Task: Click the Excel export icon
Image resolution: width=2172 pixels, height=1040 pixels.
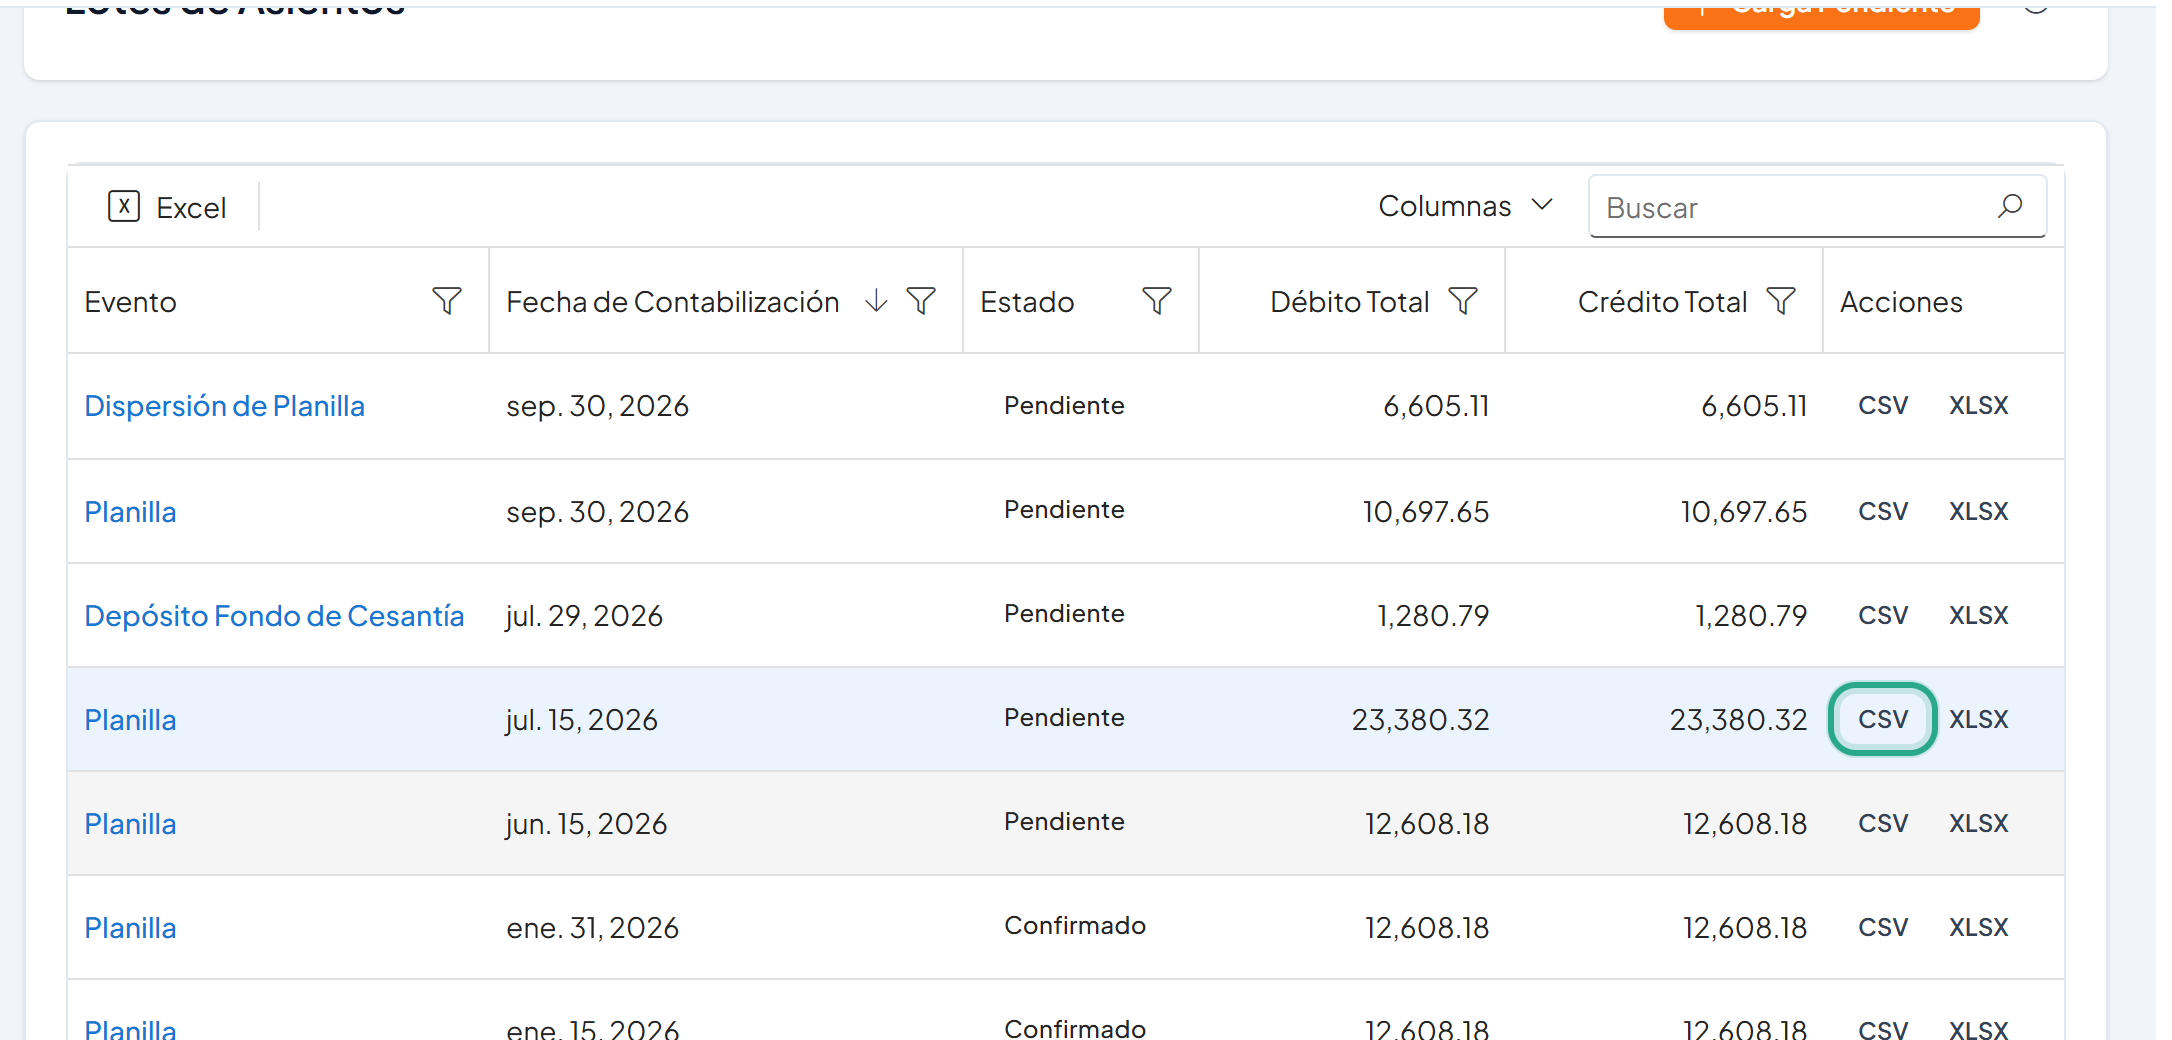Action: 124,207
